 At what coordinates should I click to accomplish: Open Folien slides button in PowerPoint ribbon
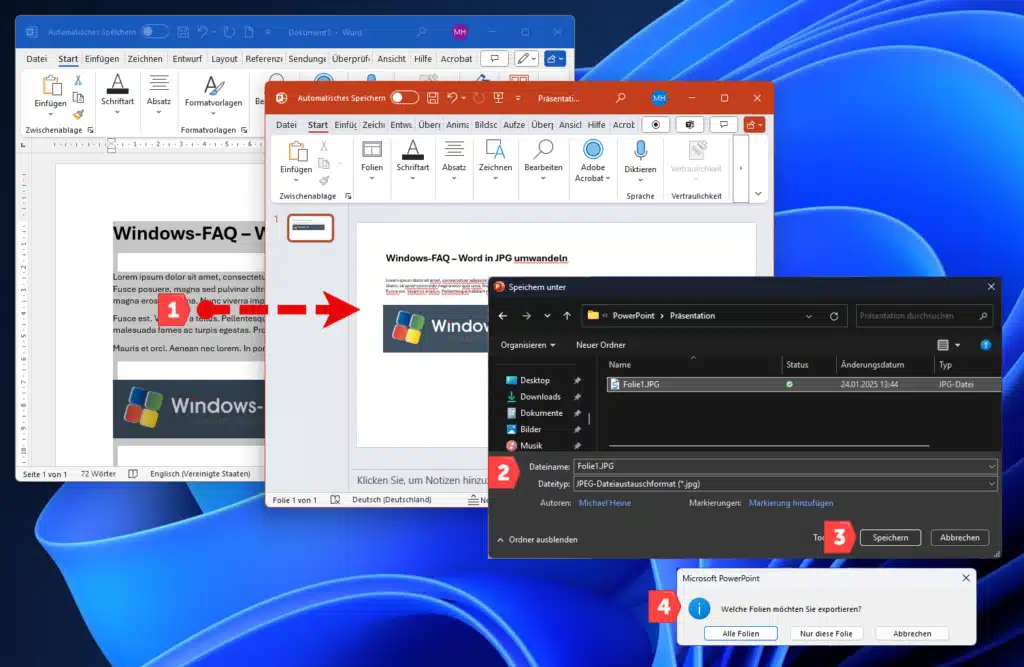pos(372,159)
